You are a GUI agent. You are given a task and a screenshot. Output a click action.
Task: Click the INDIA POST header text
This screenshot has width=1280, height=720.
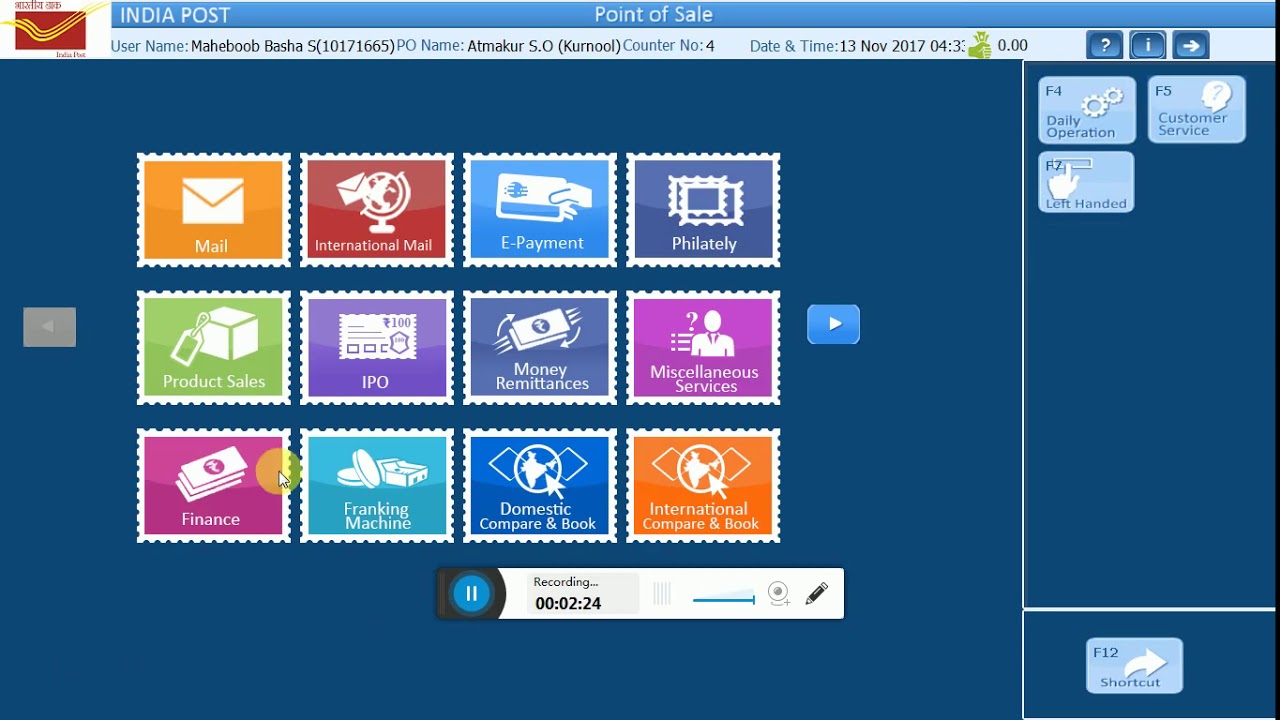(175, 15)
